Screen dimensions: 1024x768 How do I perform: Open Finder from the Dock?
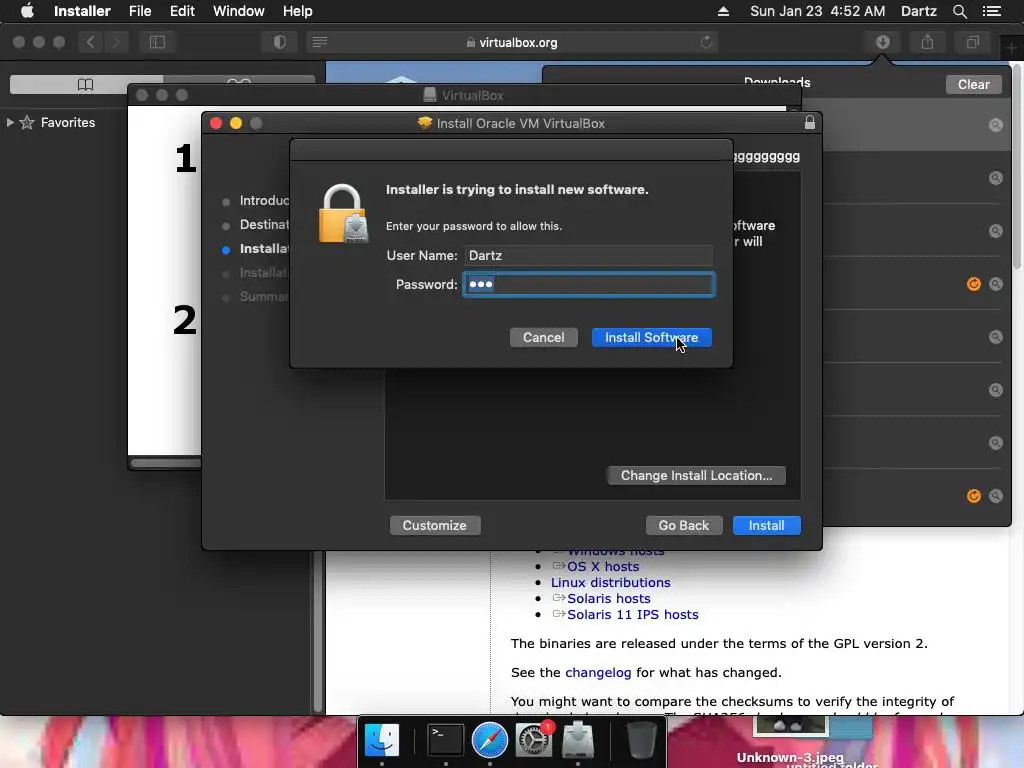pos(381,741)
